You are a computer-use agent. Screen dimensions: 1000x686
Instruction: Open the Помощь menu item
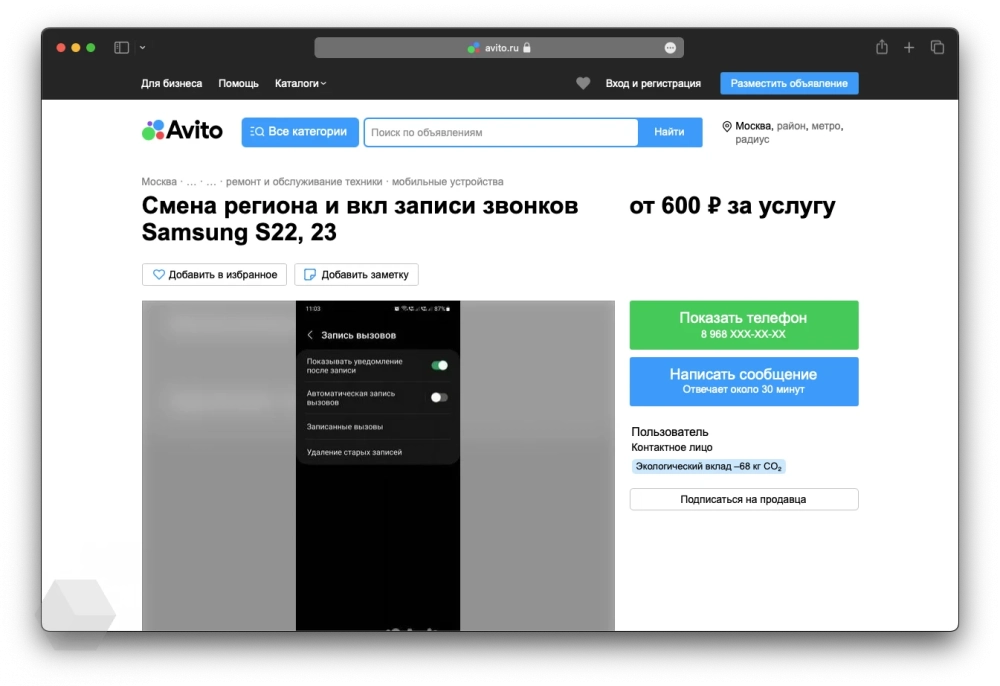(x=238, y=84)
